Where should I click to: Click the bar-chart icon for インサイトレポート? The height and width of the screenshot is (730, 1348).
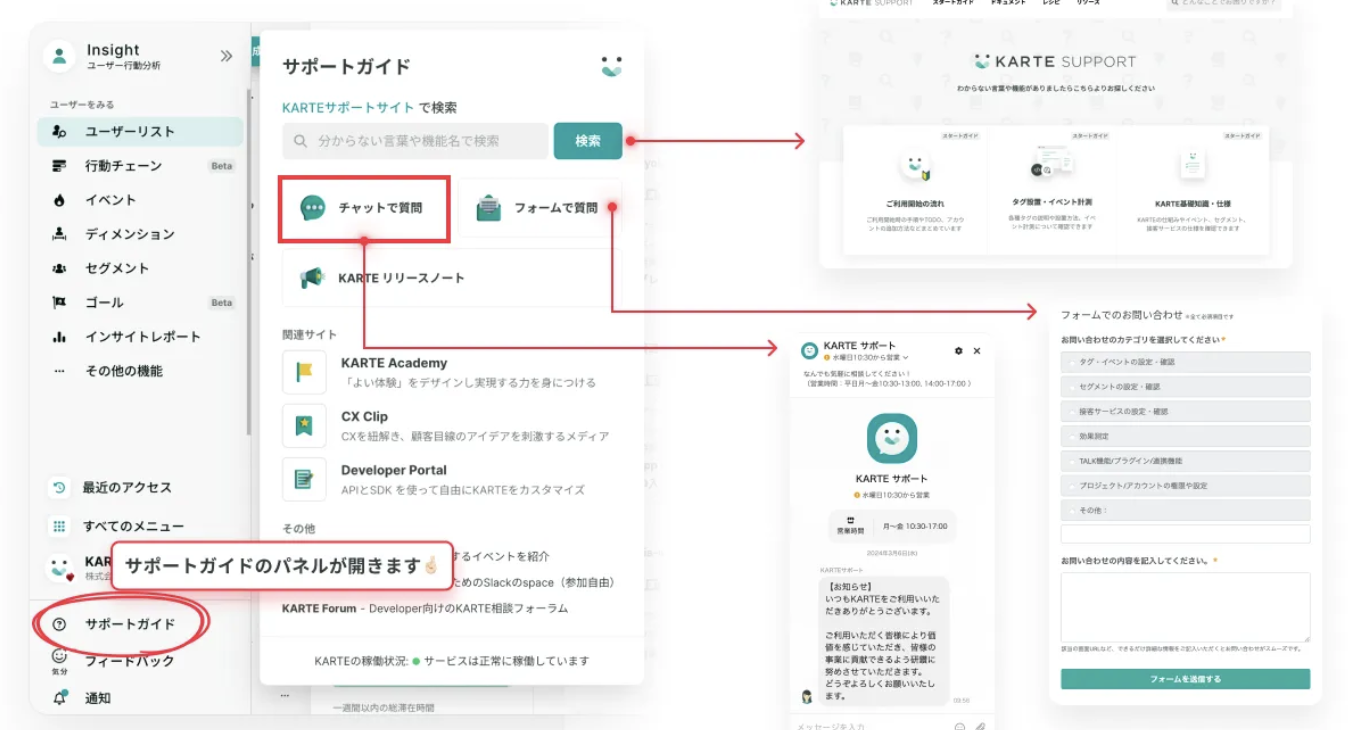coord(60,337)
